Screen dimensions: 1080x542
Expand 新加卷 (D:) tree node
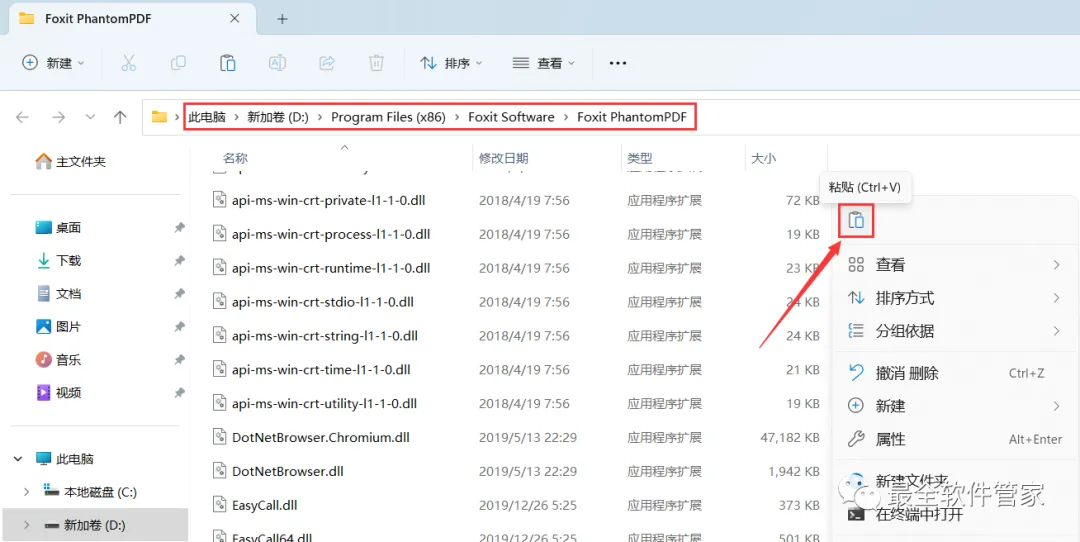click(27, 525)
